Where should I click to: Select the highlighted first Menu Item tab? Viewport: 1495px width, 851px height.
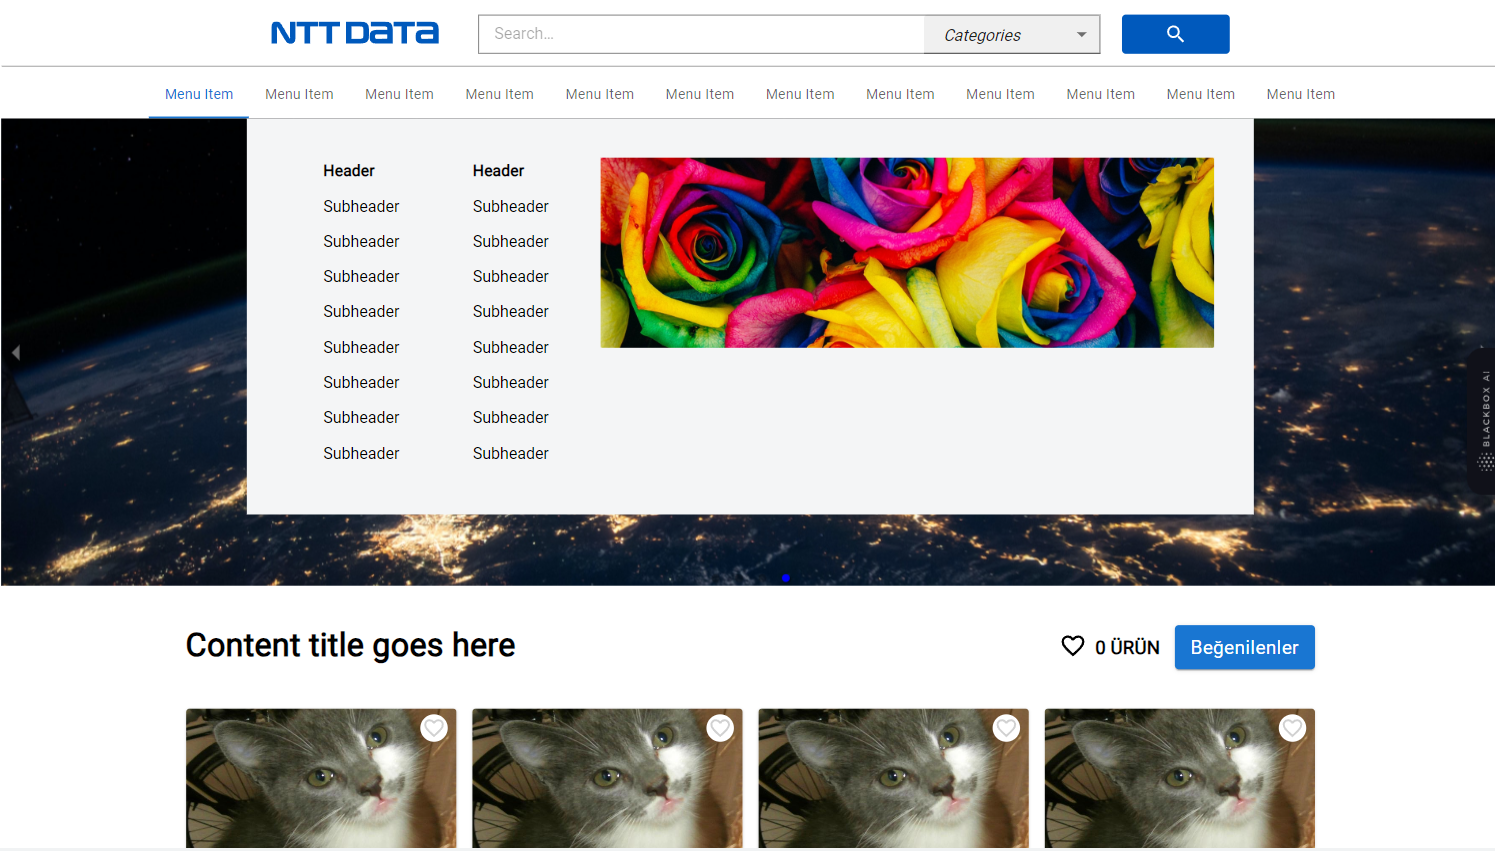click(x=198, y=93)
